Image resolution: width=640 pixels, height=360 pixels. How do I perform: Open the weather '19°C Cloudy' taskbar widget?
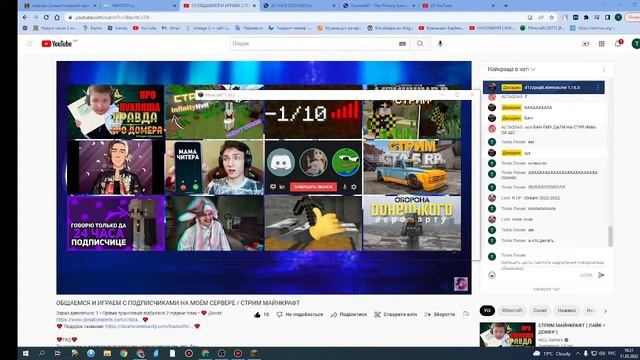[552, 353]
